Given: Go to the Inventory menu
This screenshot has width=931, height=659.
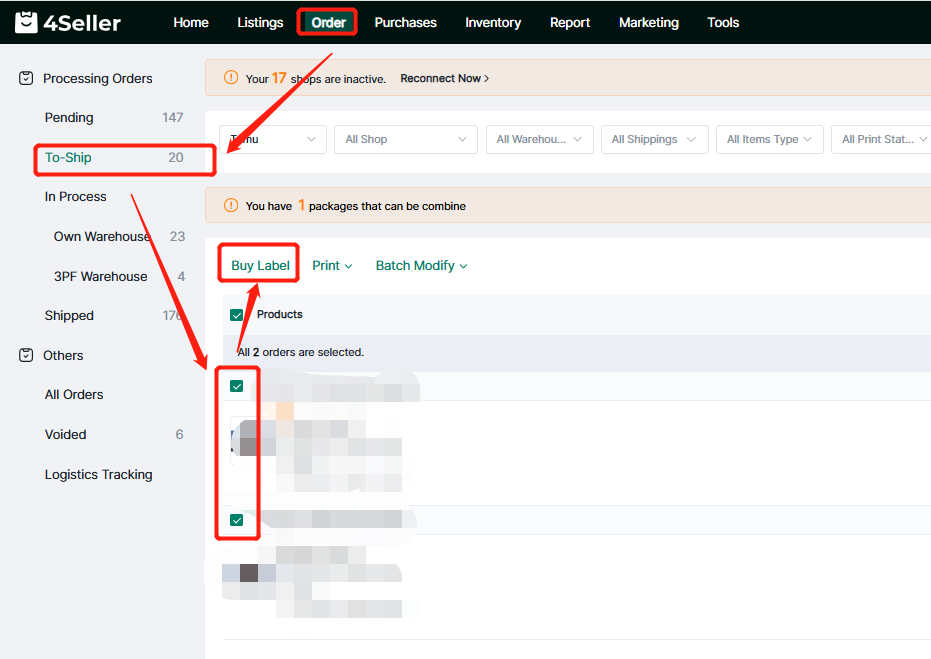Looking at the screenshot, I should 493,22.
